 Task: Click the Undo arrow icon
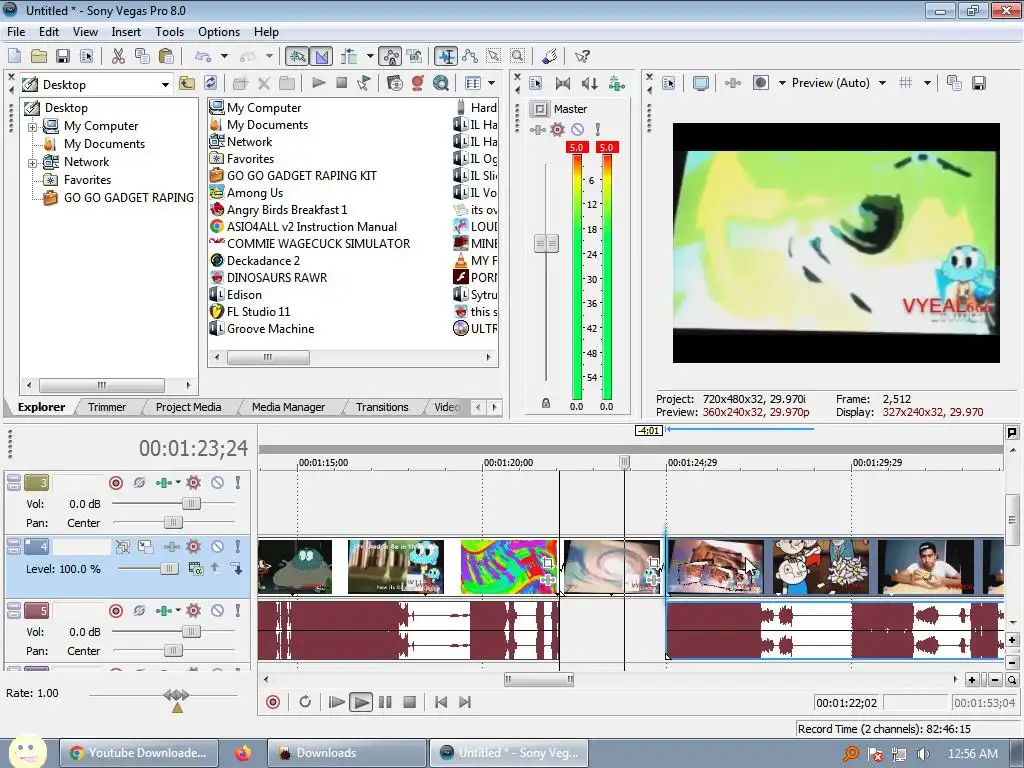coord(203,56)
